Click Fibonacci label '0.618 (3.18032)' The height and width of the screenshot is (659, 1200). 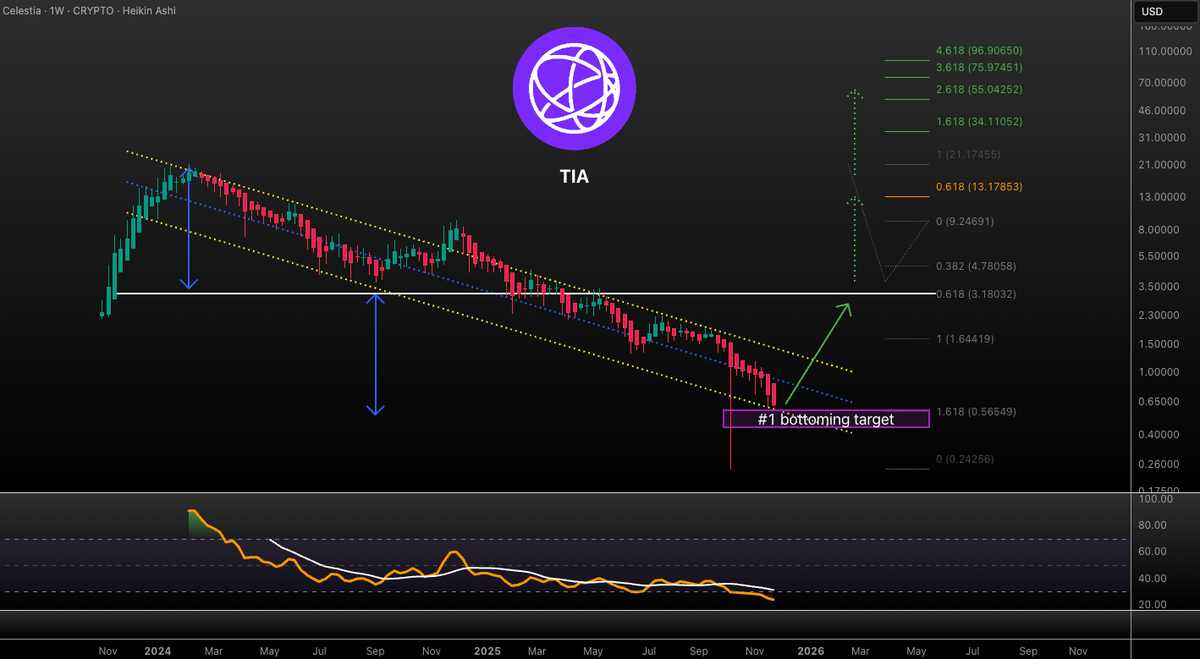(x=975, y=294)
